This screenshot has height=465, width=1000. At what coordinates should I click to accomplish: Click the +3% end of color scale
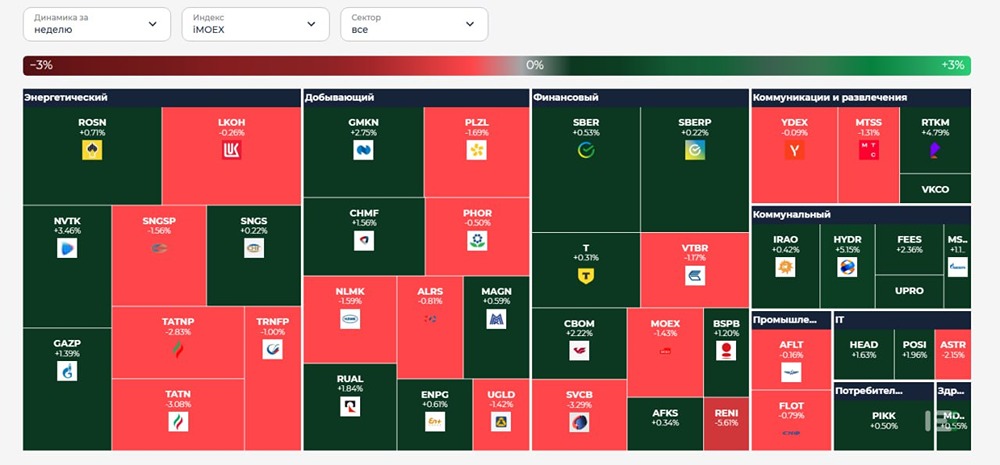click(953, 65)
